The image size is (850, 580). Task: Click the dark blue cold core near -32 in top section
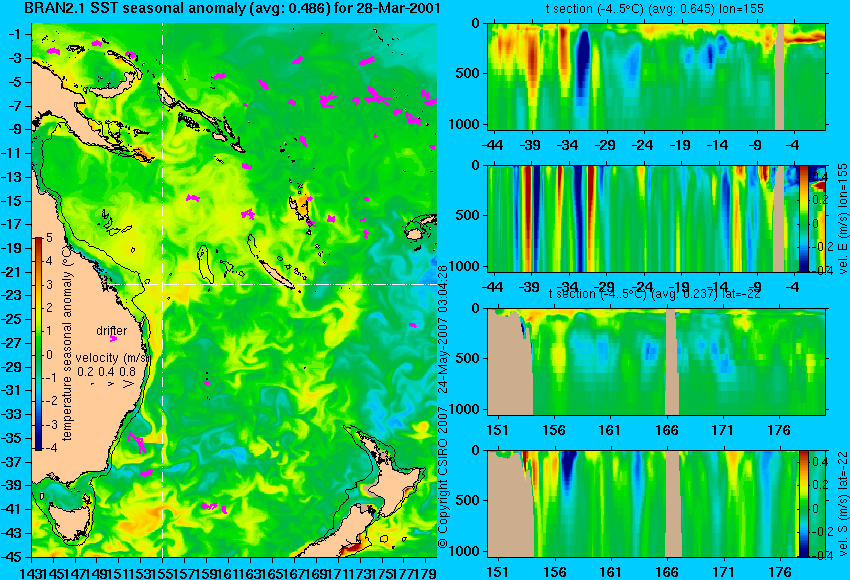click(582, 65)
